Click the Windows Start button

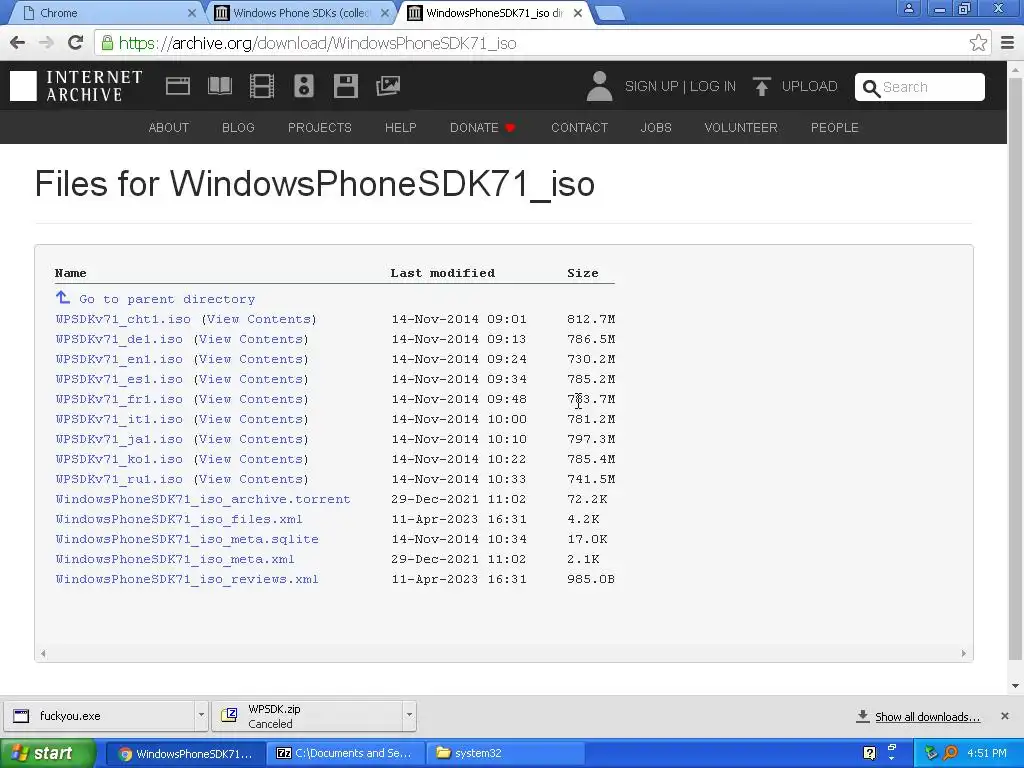(x=47, y=754)
